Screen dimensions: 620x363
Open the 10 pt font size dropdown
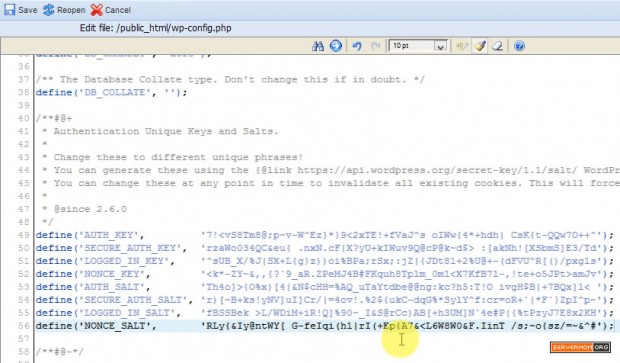[418, 46]
